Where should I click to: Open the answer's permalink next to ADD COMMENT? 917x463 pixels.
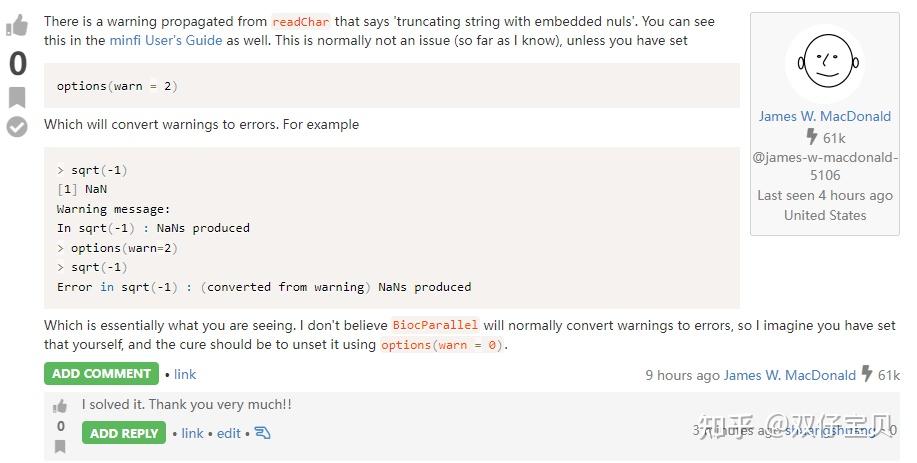pyautogui.click(x=185, y=374)
